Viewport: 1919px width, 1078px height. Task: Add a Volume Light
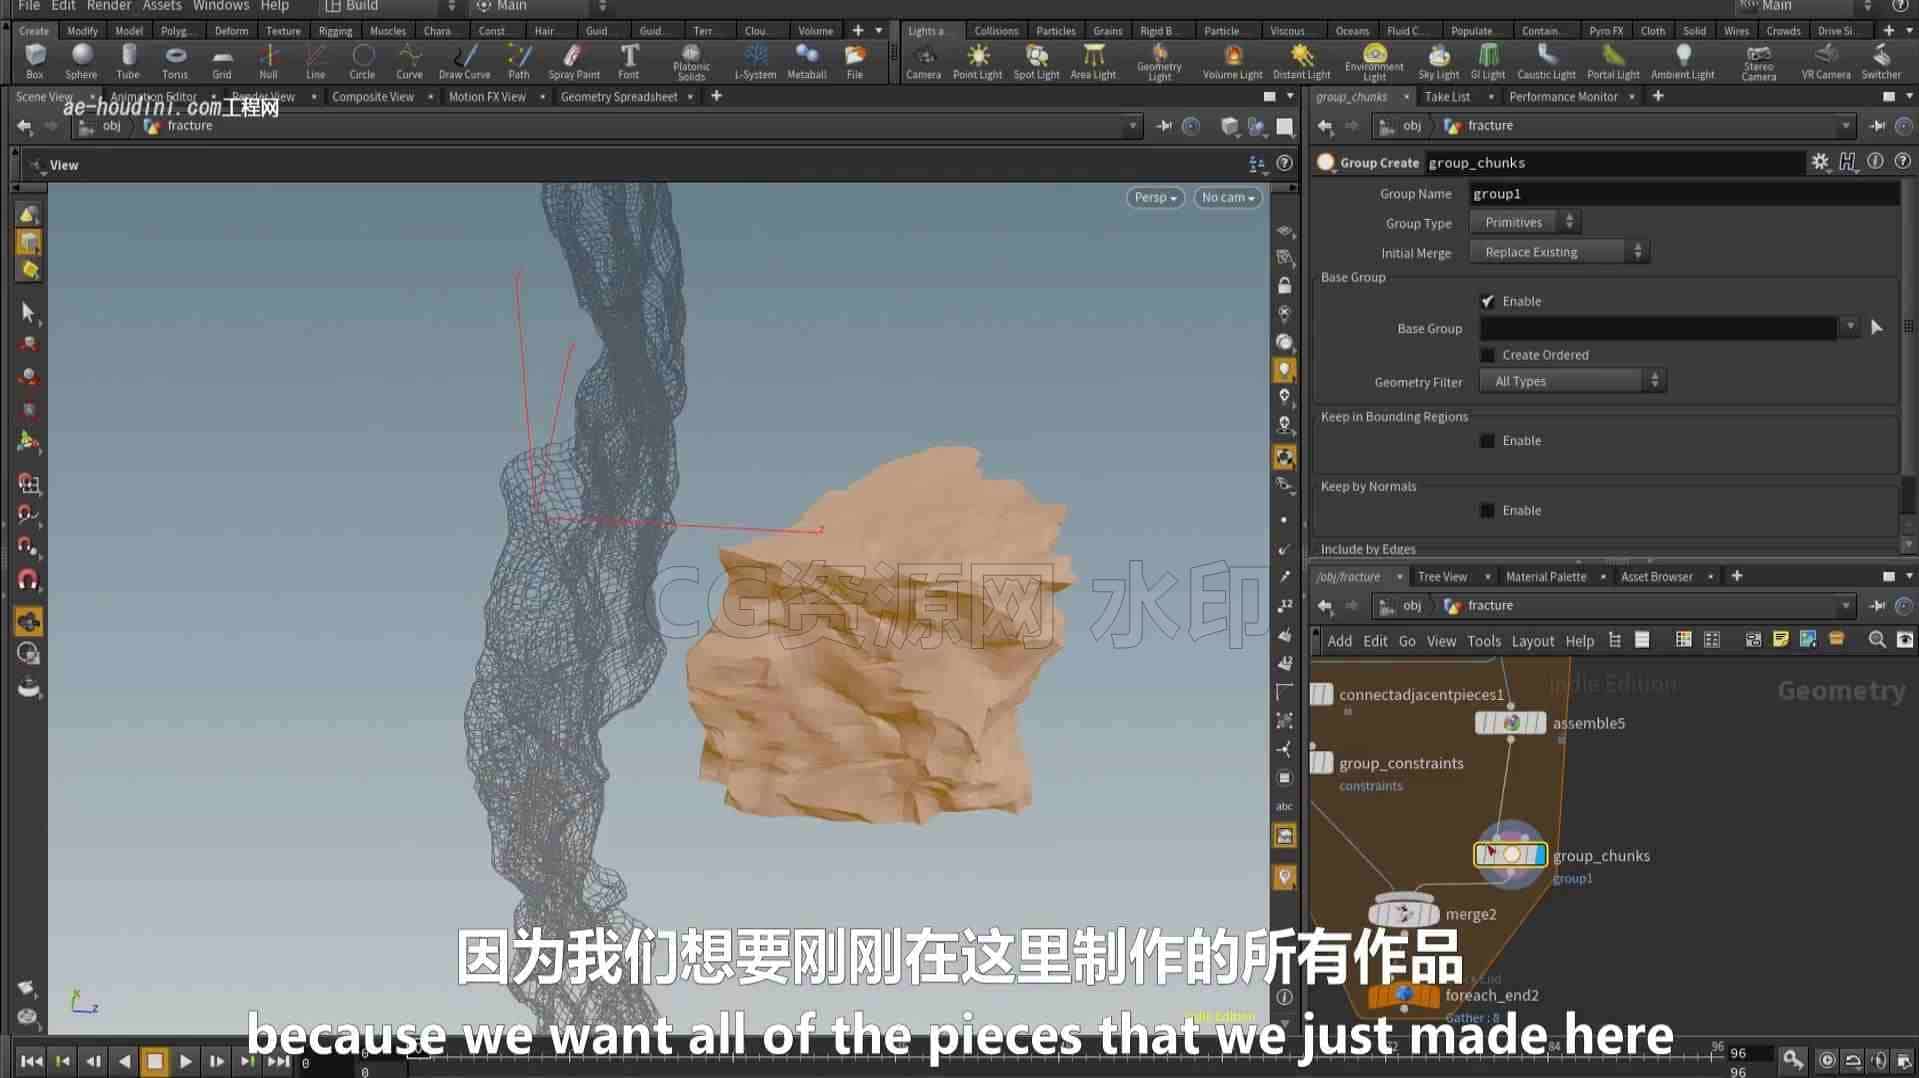pyautogui.click(x=1232, y=61)
